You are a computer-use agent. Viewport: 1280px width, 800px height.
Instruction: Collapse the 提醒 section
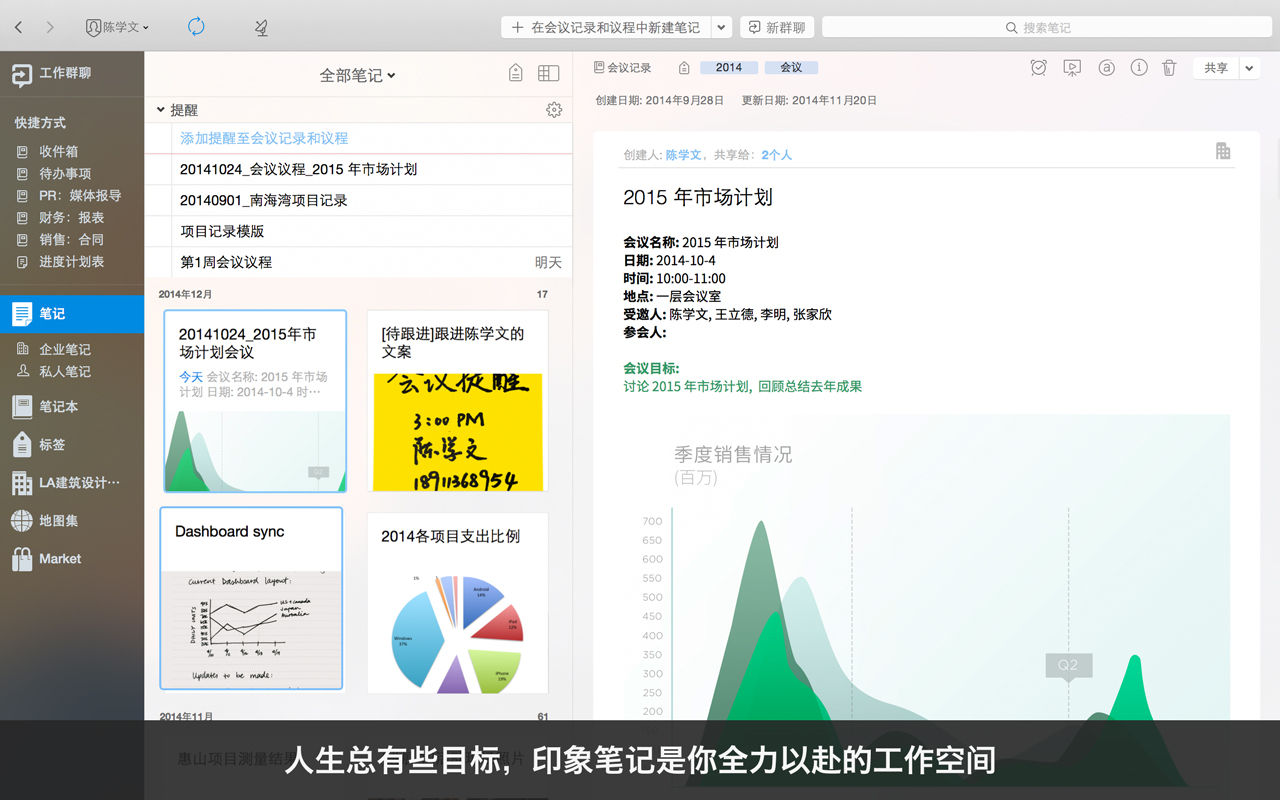point(160,110)
